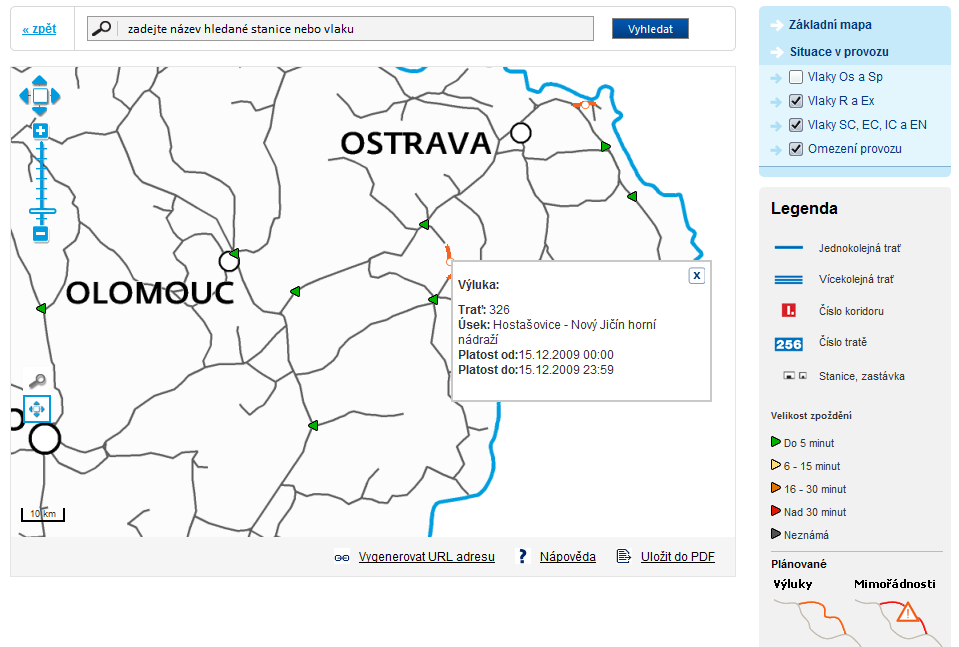
Task: Focus the station or train search field
Action: (x=355, y=29)
